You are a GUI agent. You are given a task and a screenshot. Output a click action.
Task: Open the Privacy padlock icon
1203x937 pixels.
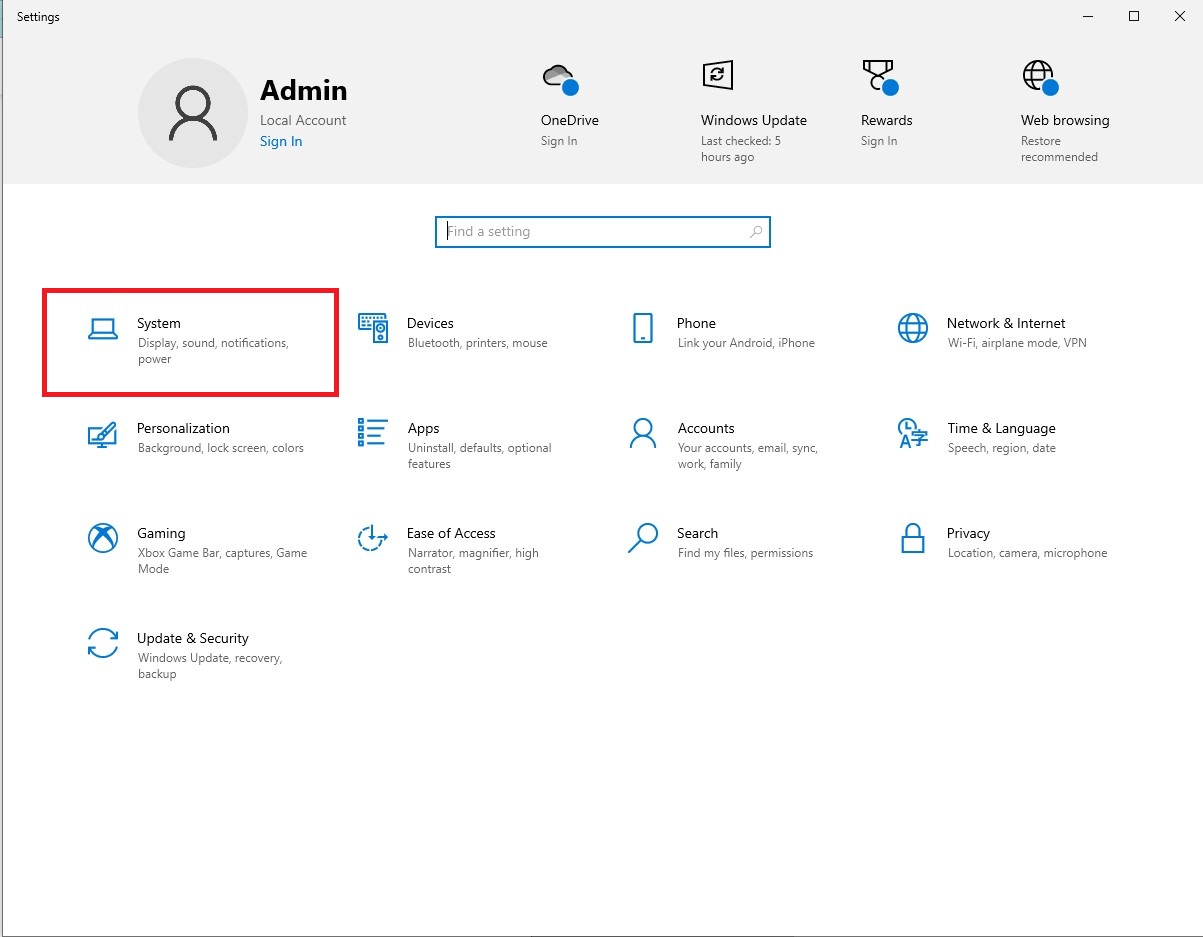tap(912, 538)
